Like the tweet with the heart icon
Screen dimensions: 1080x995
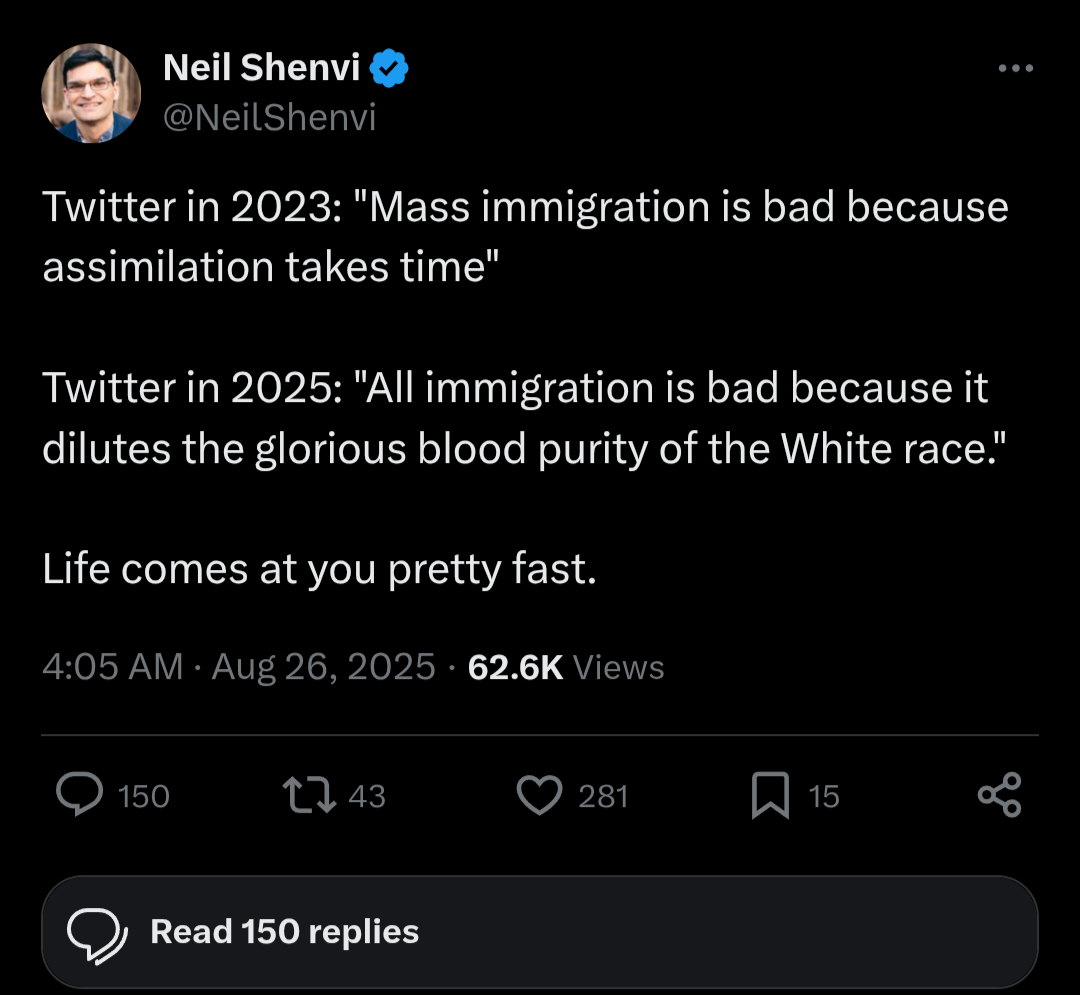pos(541,796)
